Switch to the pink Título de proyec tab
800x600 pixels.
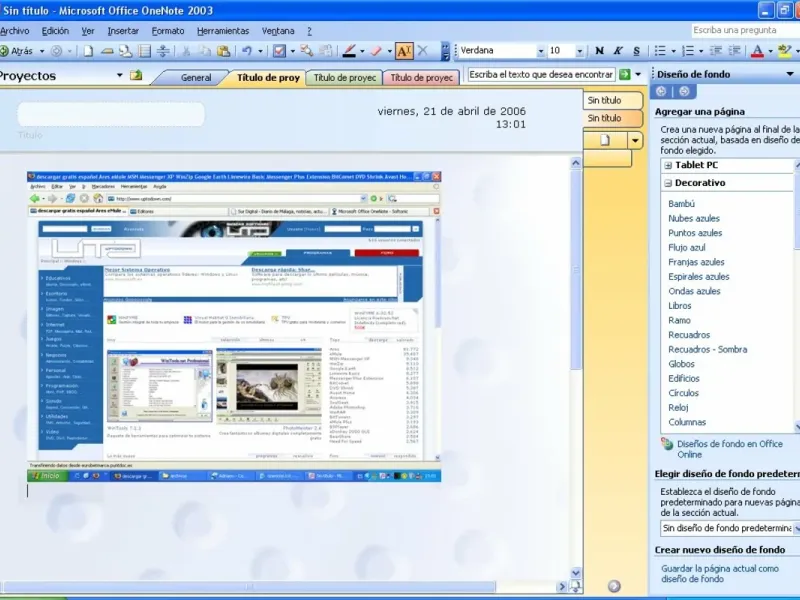[421, 78]
